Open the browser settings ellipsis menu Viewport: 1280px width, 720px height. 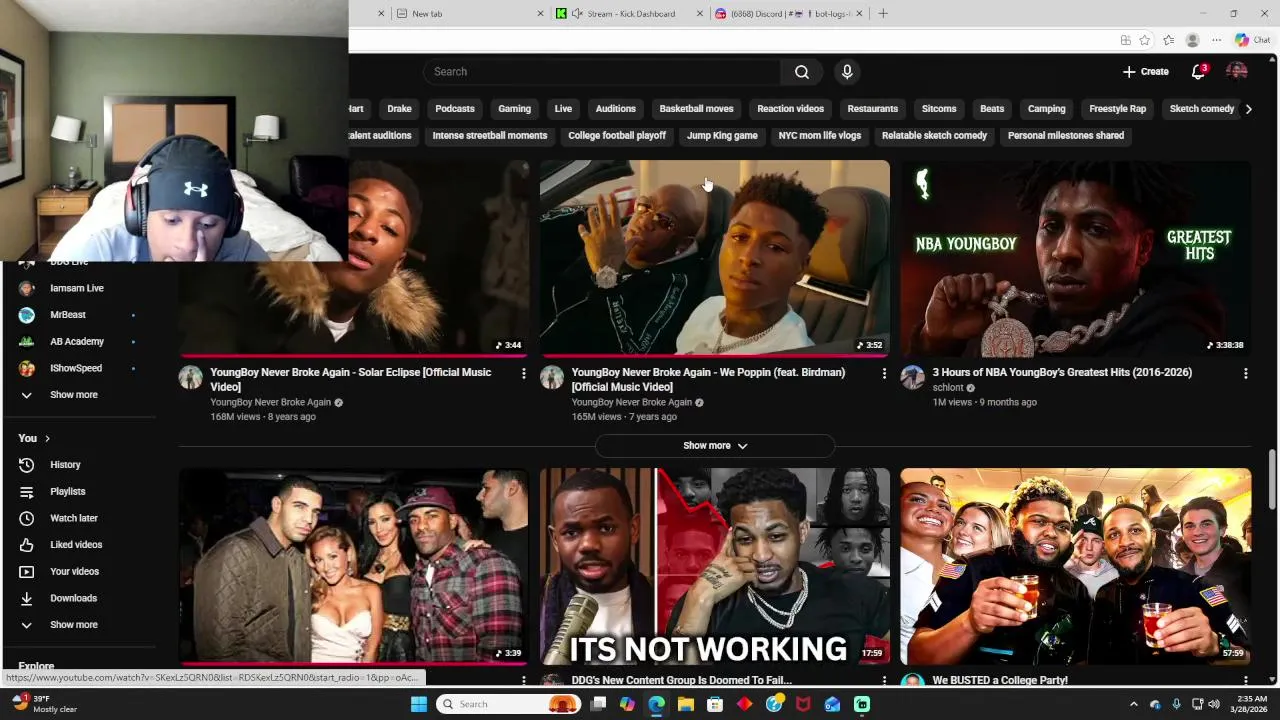coord(1216,40)
